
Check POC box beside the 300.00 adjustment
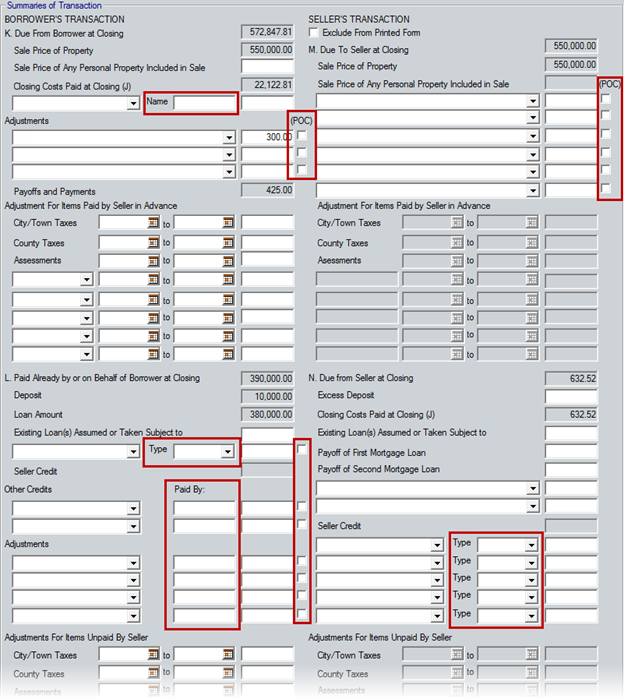(301, 136)
